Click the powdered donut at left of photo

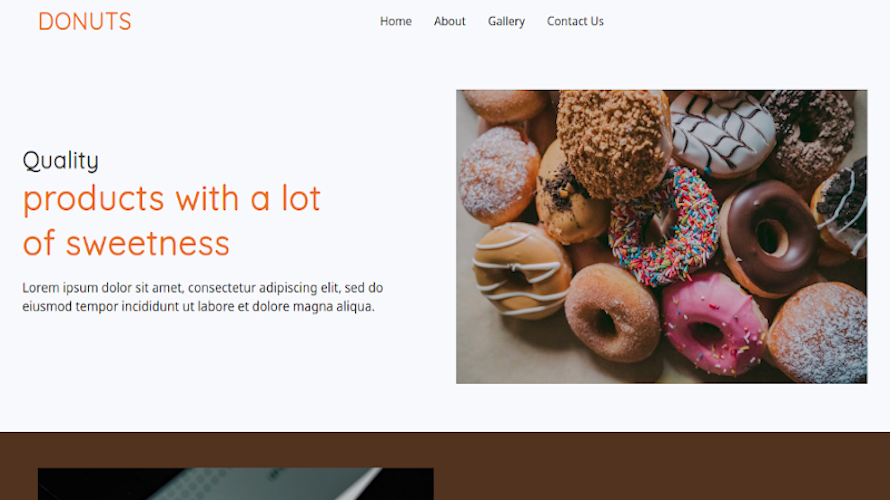point(498,175)
